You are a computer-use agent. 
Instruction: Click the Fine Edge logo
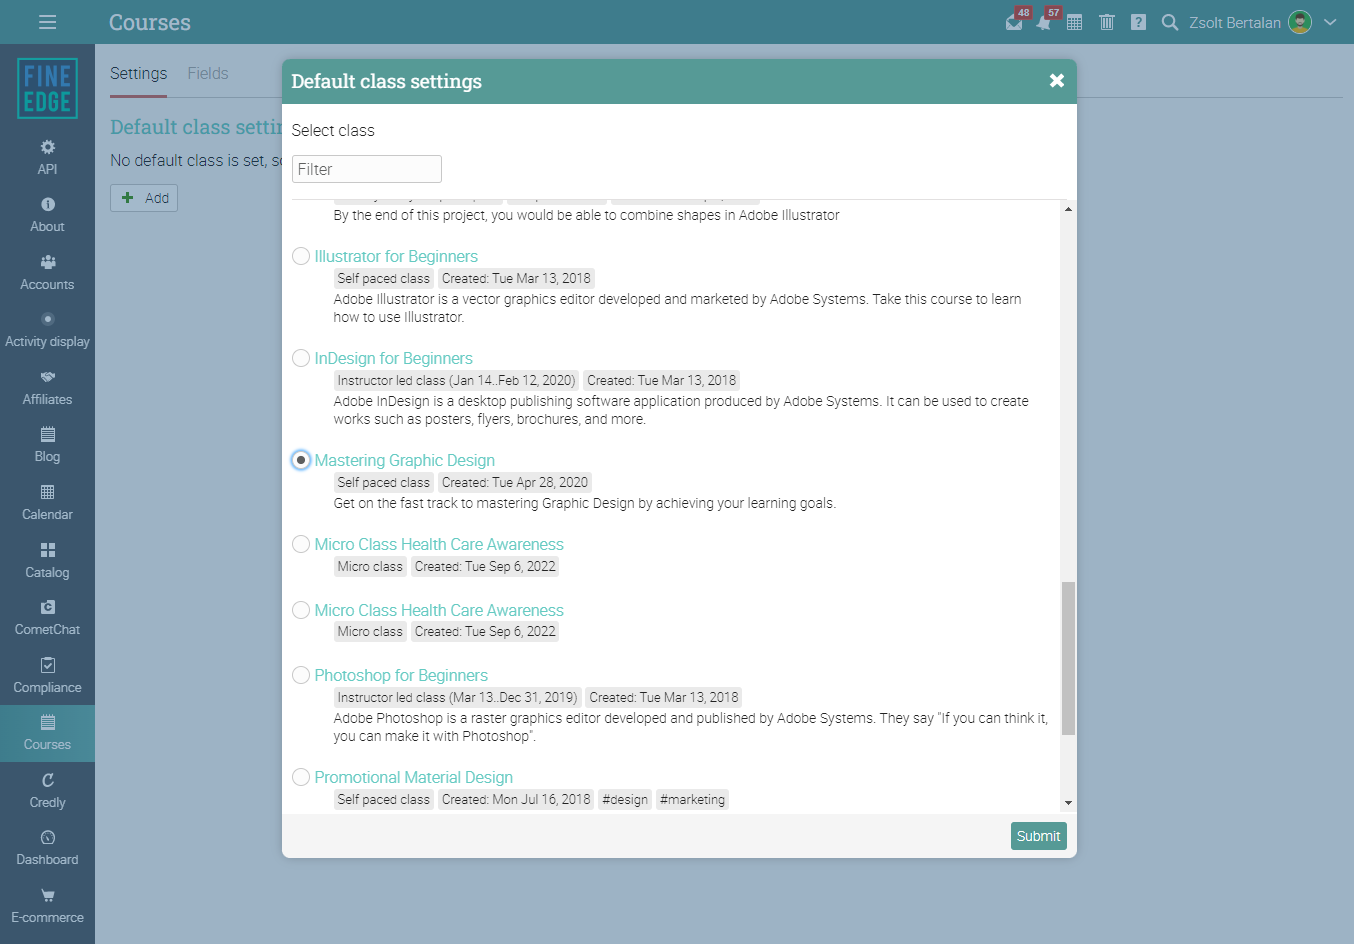[47, 88]
